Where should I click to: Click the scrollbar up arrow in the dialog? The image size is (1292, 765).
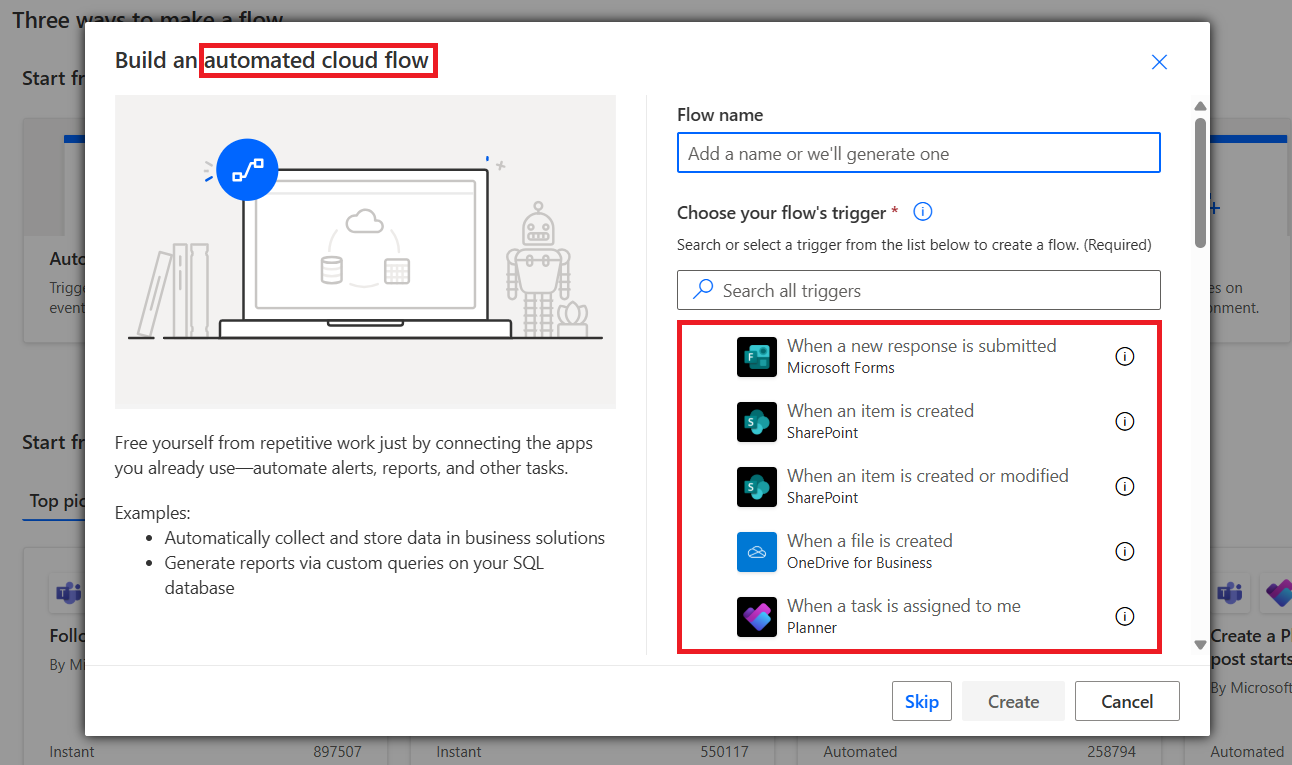pyautogui.click(x=1200, y=105)
